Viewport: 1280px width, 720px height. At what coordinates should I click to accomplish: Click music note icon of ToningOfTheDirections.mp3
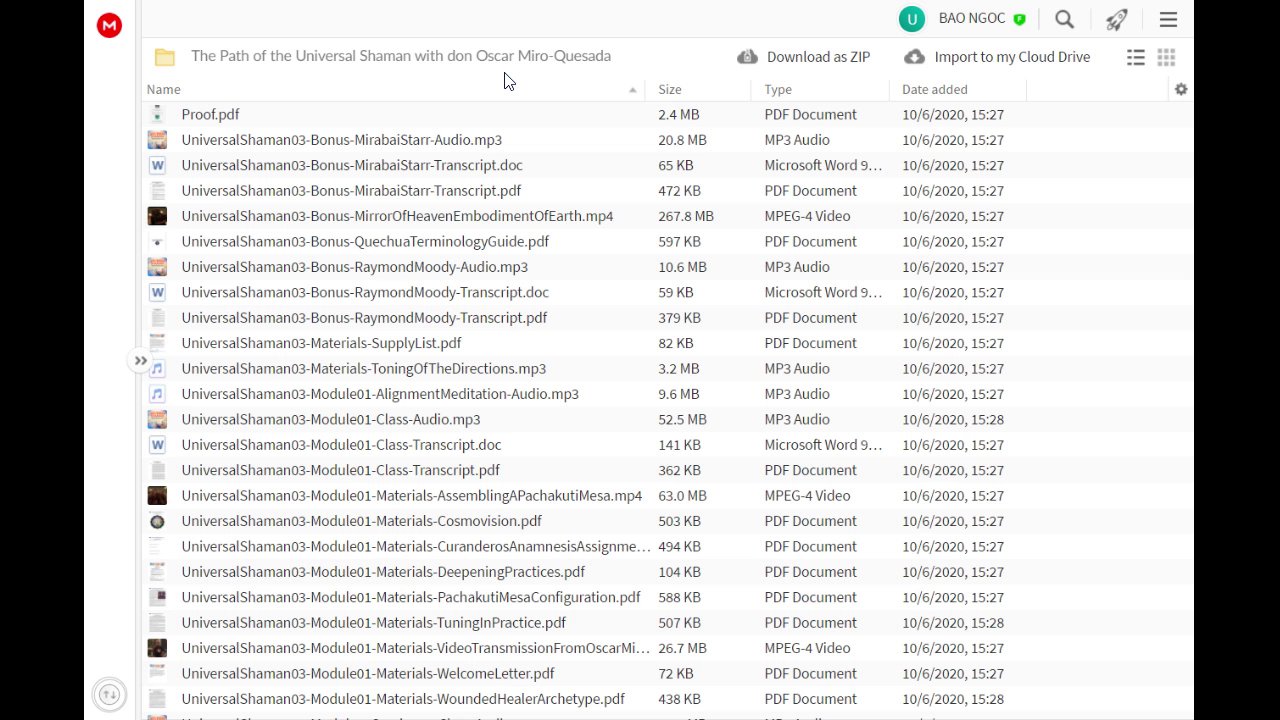[x=157, y=368]
